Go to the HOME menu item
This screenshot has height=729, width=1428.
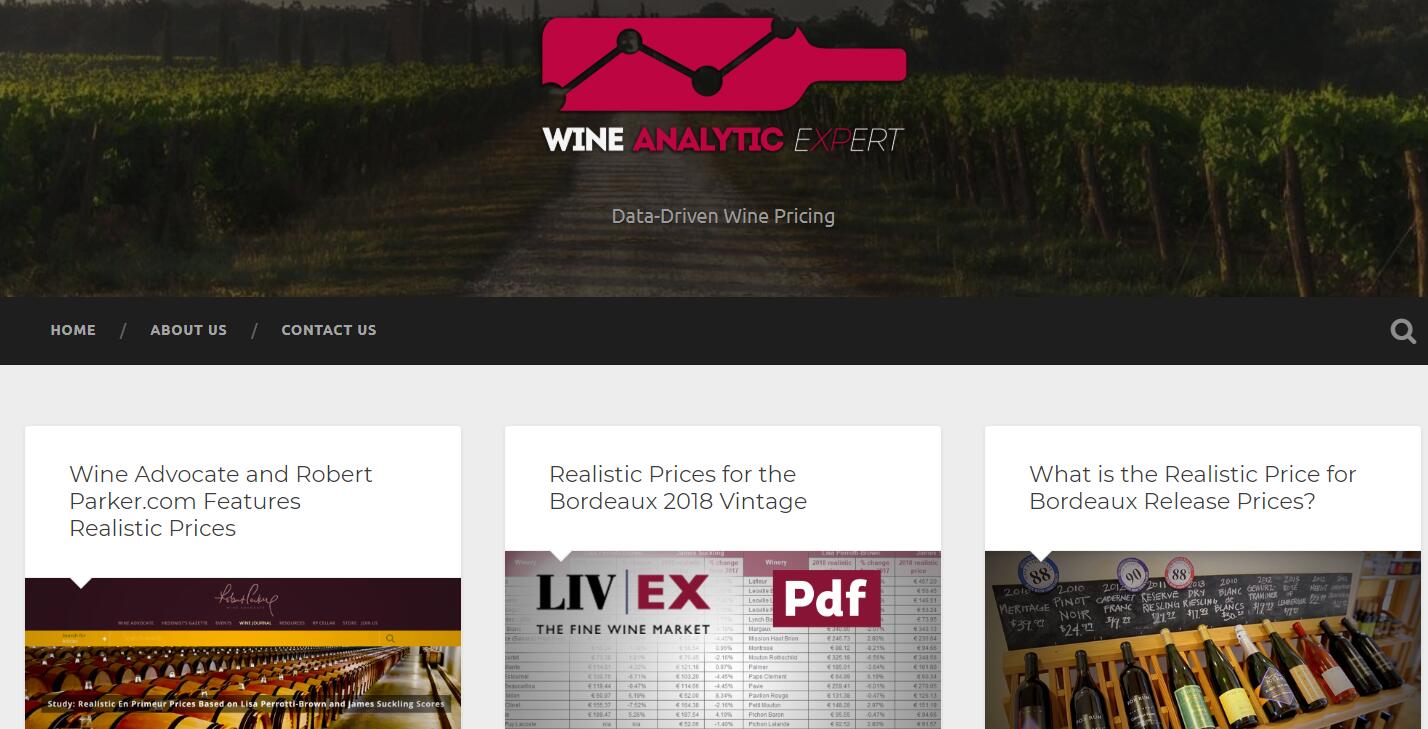pos(73,330)
